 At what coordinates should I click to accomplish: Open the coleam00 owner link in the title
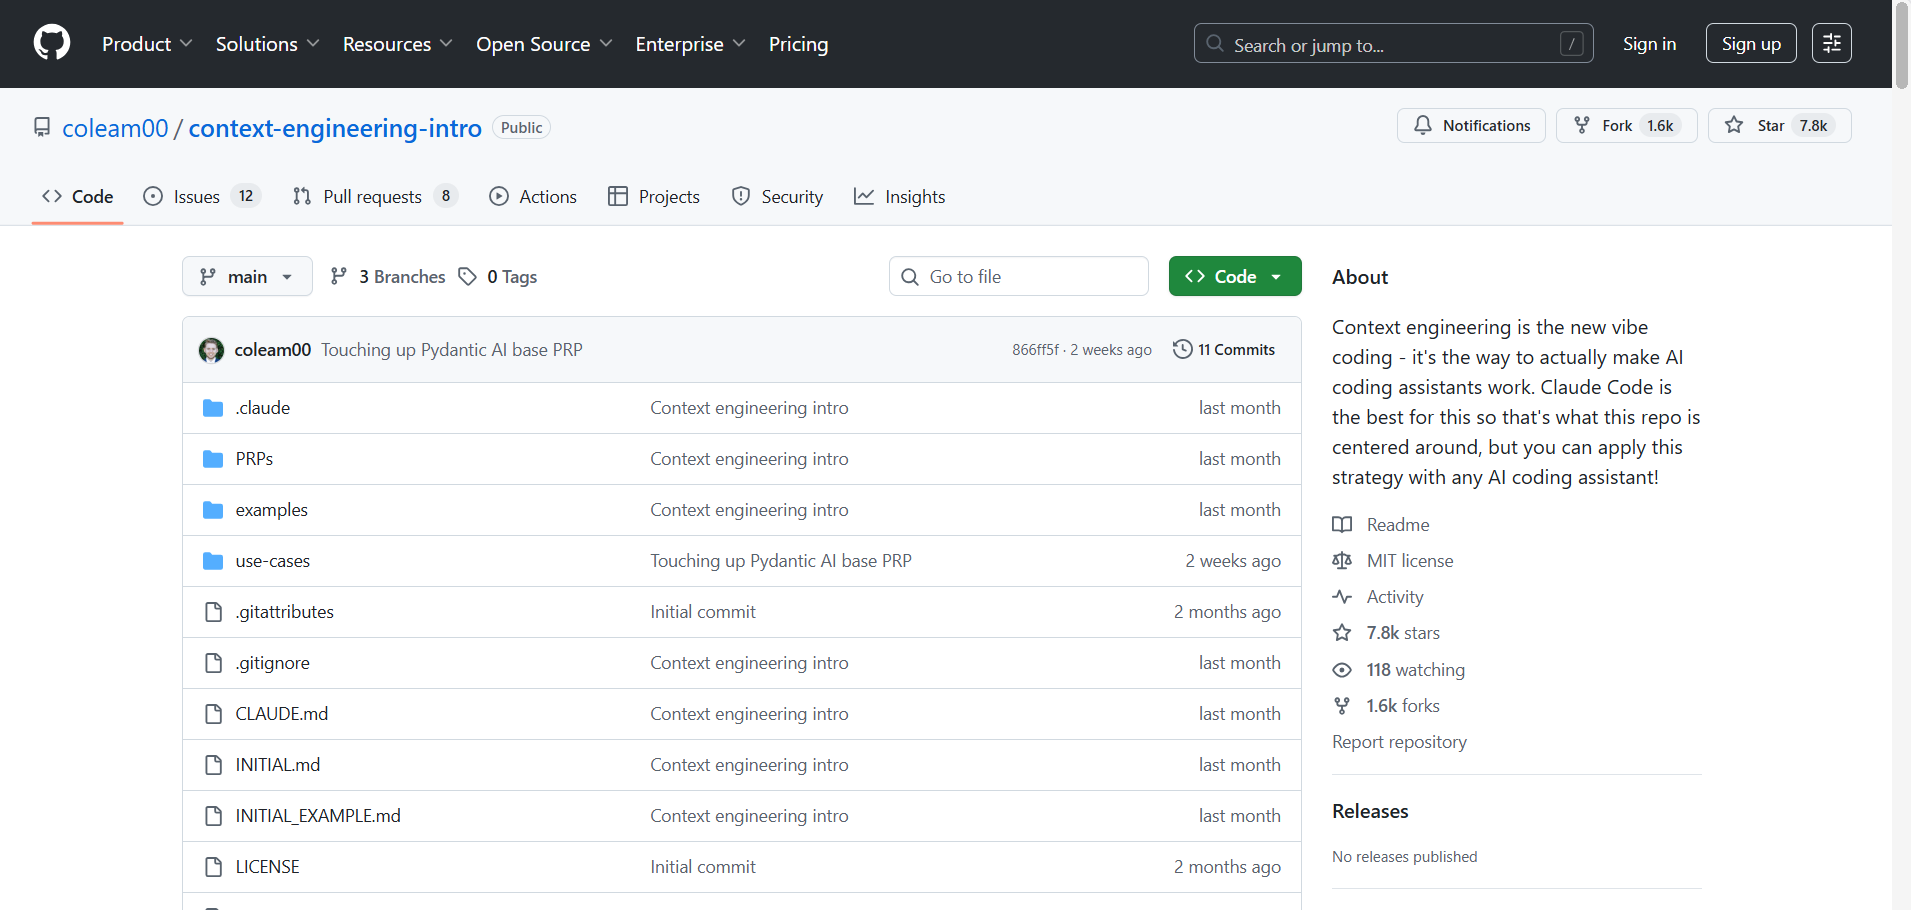(x=115, y=128)
